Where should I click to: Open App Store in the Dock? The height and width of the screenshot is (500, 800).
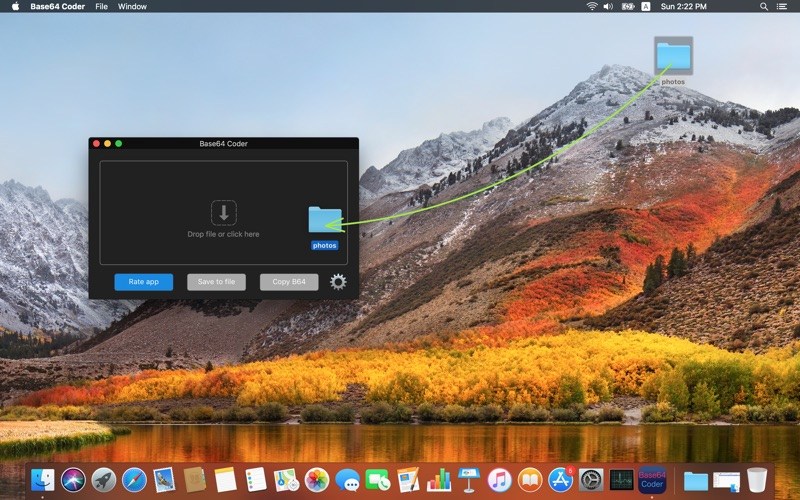tap(560, 480)
